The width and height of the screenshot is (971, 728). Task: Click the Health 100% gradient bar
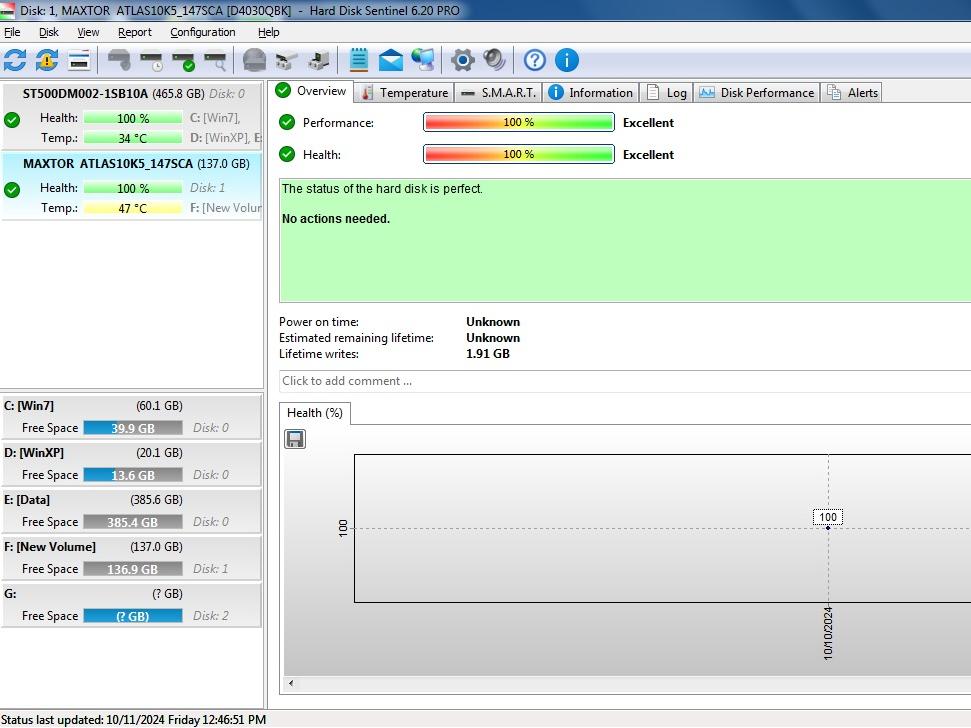click(x=518, y=154)
